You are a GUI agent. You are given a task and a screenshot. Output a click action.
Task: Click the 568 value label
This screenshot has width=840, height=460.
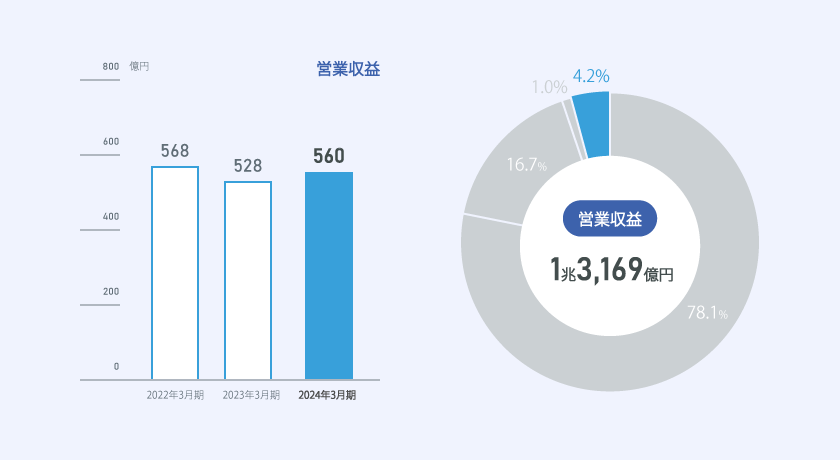175,151
